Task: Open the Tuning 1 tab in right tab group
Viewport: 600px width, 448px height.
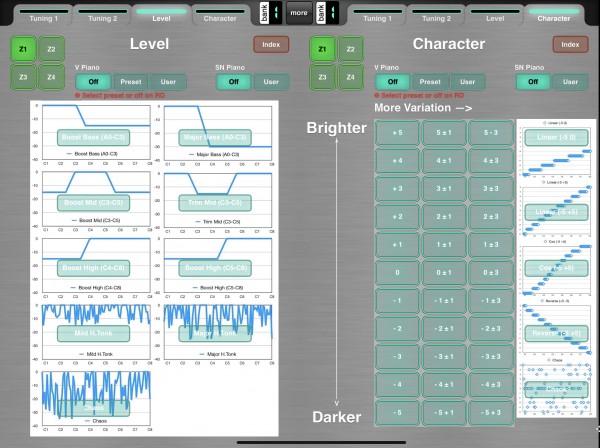Action: [377, 16]
